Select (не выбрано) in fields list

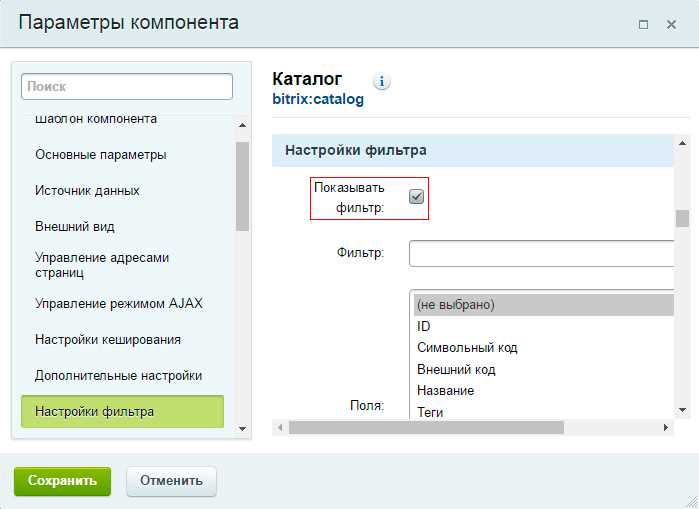coord(544,305)
